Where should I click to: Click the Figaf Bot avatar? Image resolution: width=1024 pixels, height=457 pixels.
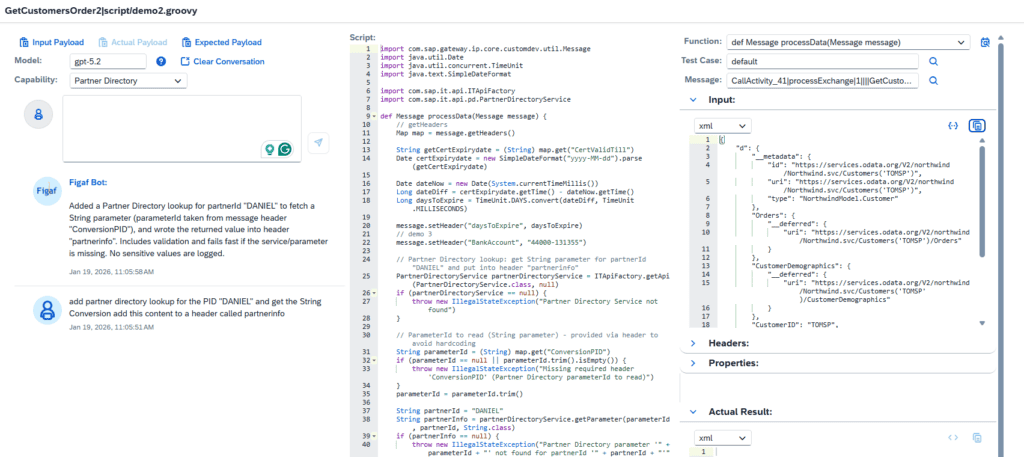(x=47, y=191)
